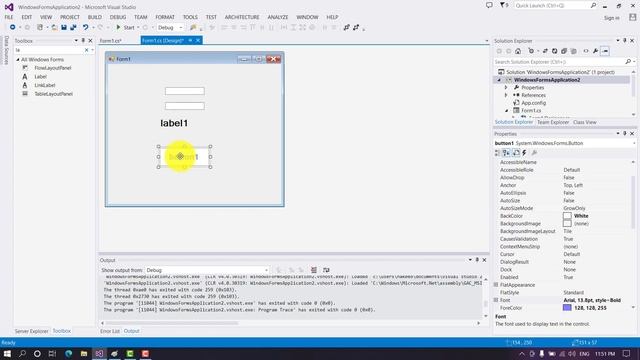The width and height of the screenshot is (640, 360).
Task: Click the Sign in link
Action: 611,18
